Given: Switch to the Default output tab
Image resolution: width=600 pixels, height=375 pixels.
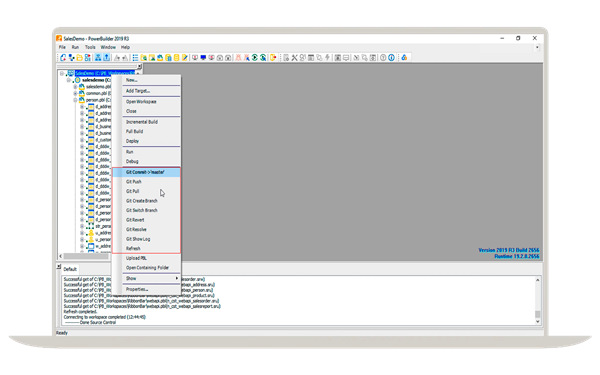Looking at the screenshot, I should pyautogui.click(x=70, y=269).
